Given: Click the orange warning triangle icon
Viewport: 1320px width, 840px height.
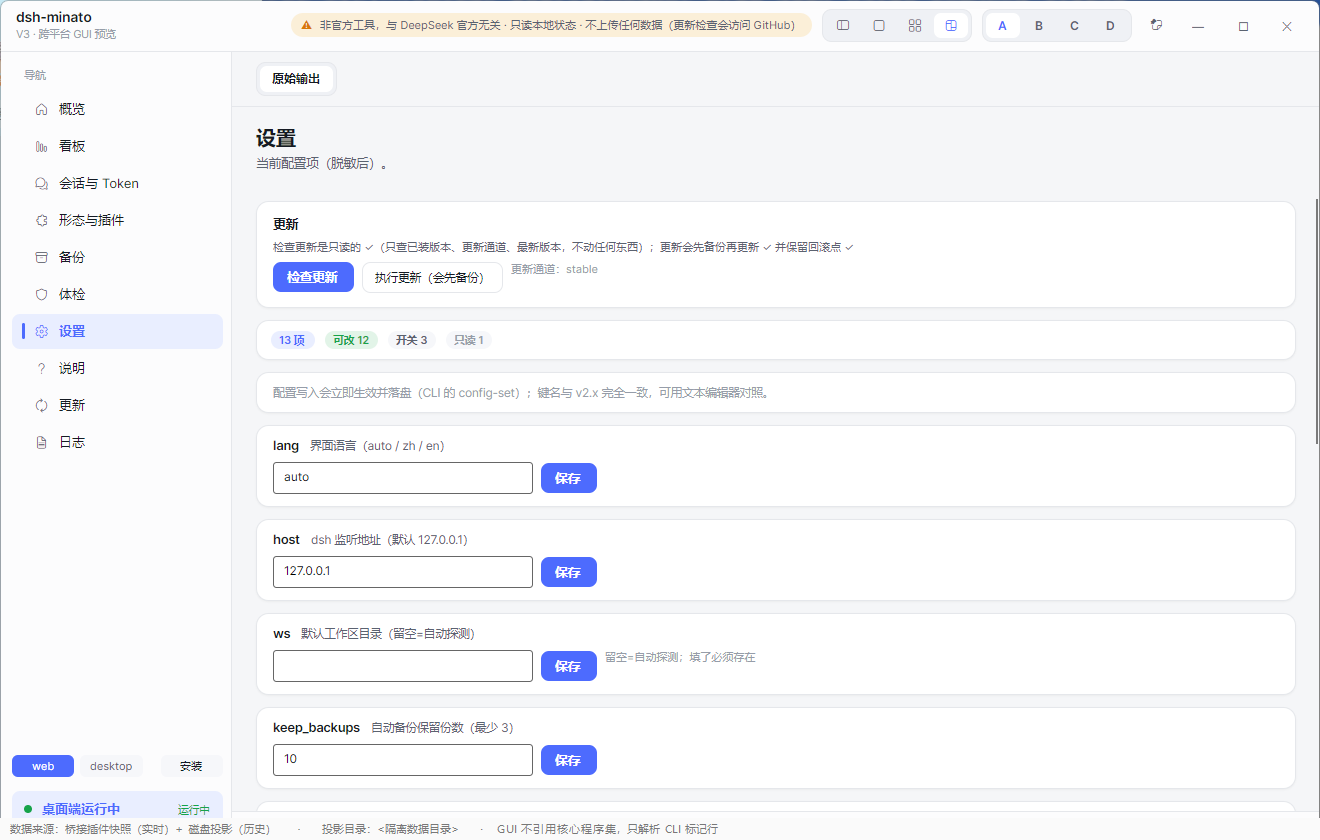Looking at the screenshot, I should coord(307,26).
